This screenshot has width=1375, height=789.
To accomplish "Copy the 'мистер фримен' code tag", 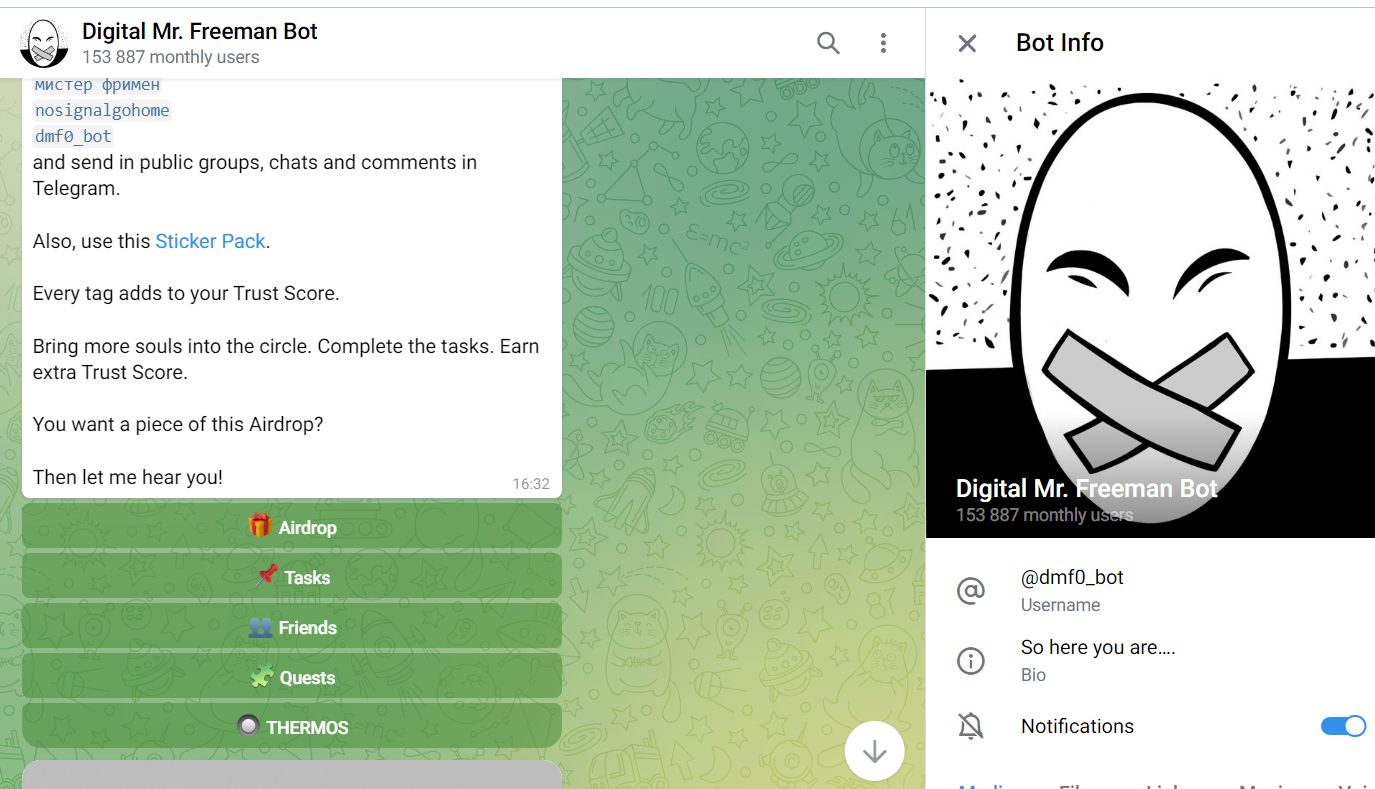I will (x=97, y=85).
